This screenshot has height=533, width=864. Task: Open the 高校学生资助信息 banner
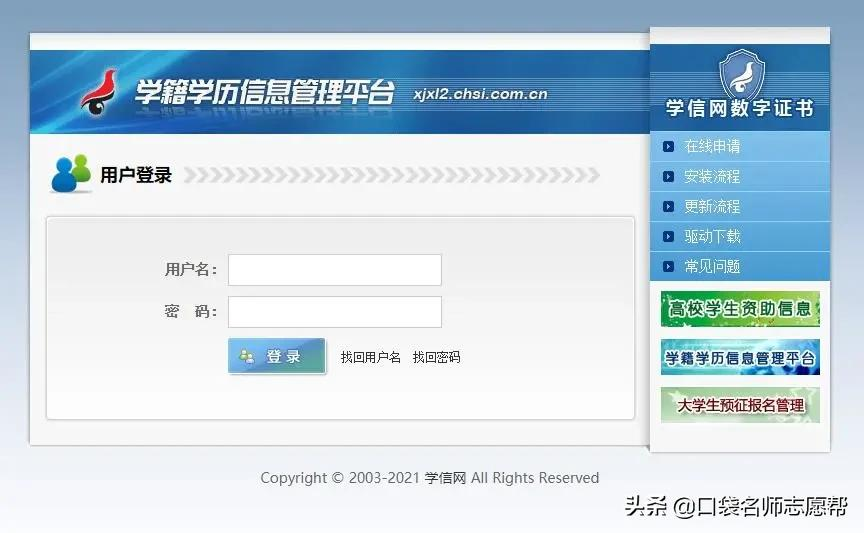[x=740, y=309]
